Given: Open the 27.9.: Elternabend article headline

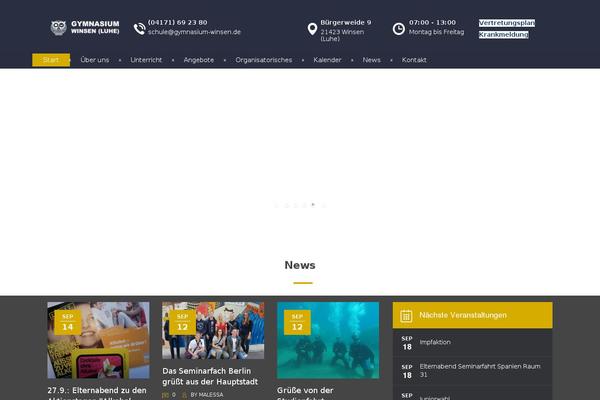Looking at the screenshot, I should click(97, 393).
